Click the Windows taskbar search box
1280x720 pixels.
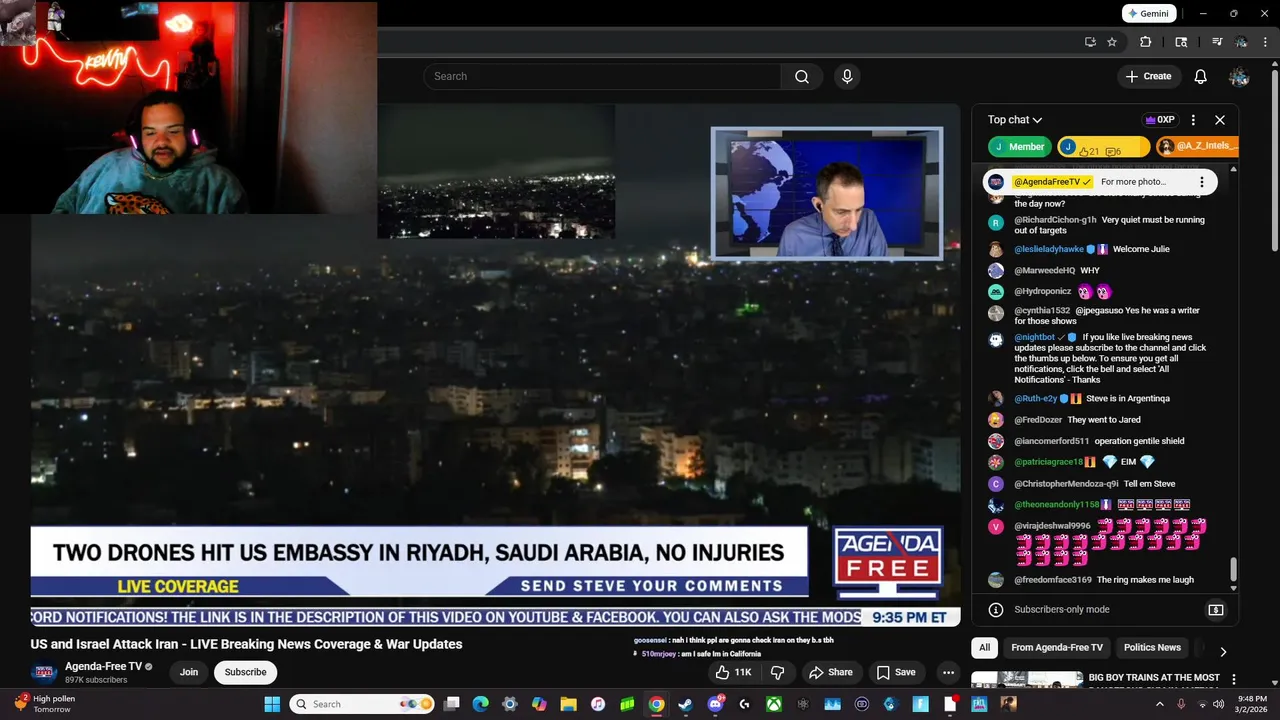(362, 704)
